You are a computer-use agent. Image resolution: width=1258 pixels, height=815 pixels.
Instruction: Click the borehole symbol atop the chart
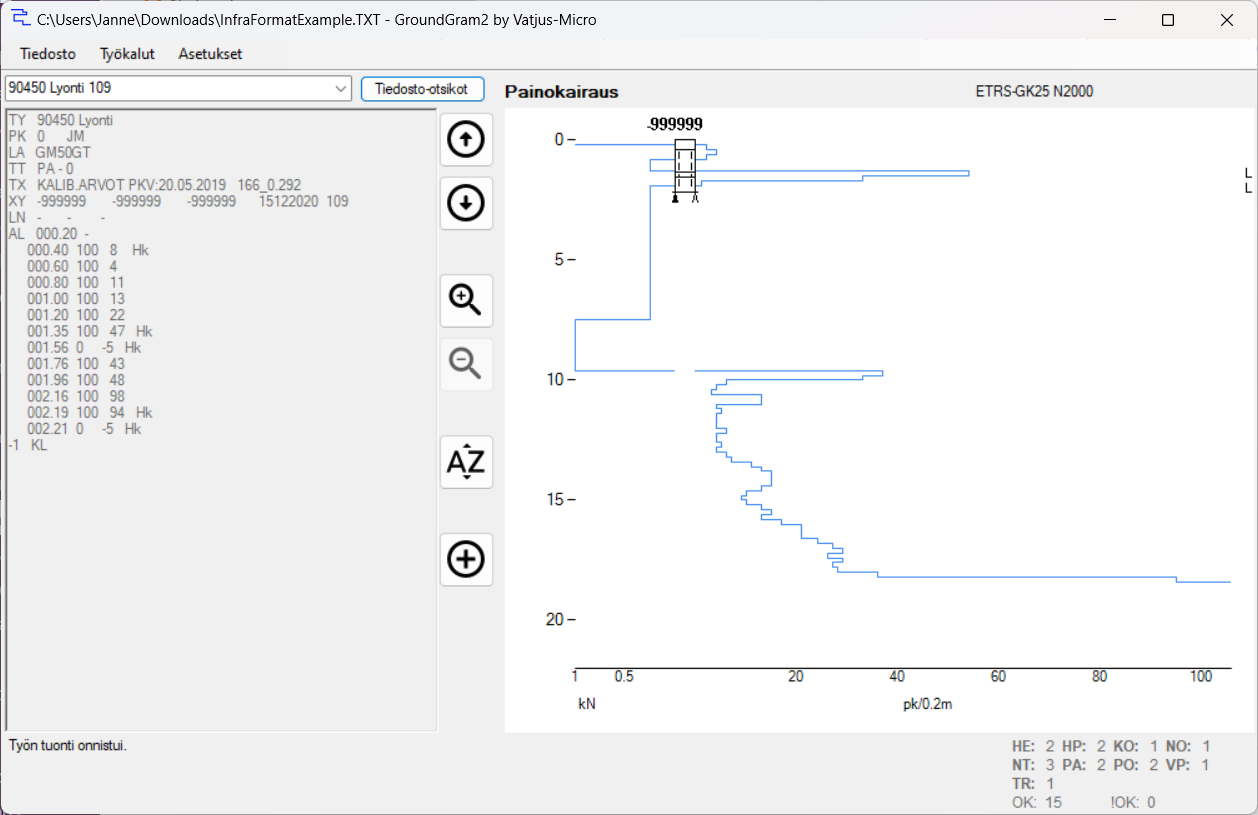pyautogui.click(x=685, y=170)
